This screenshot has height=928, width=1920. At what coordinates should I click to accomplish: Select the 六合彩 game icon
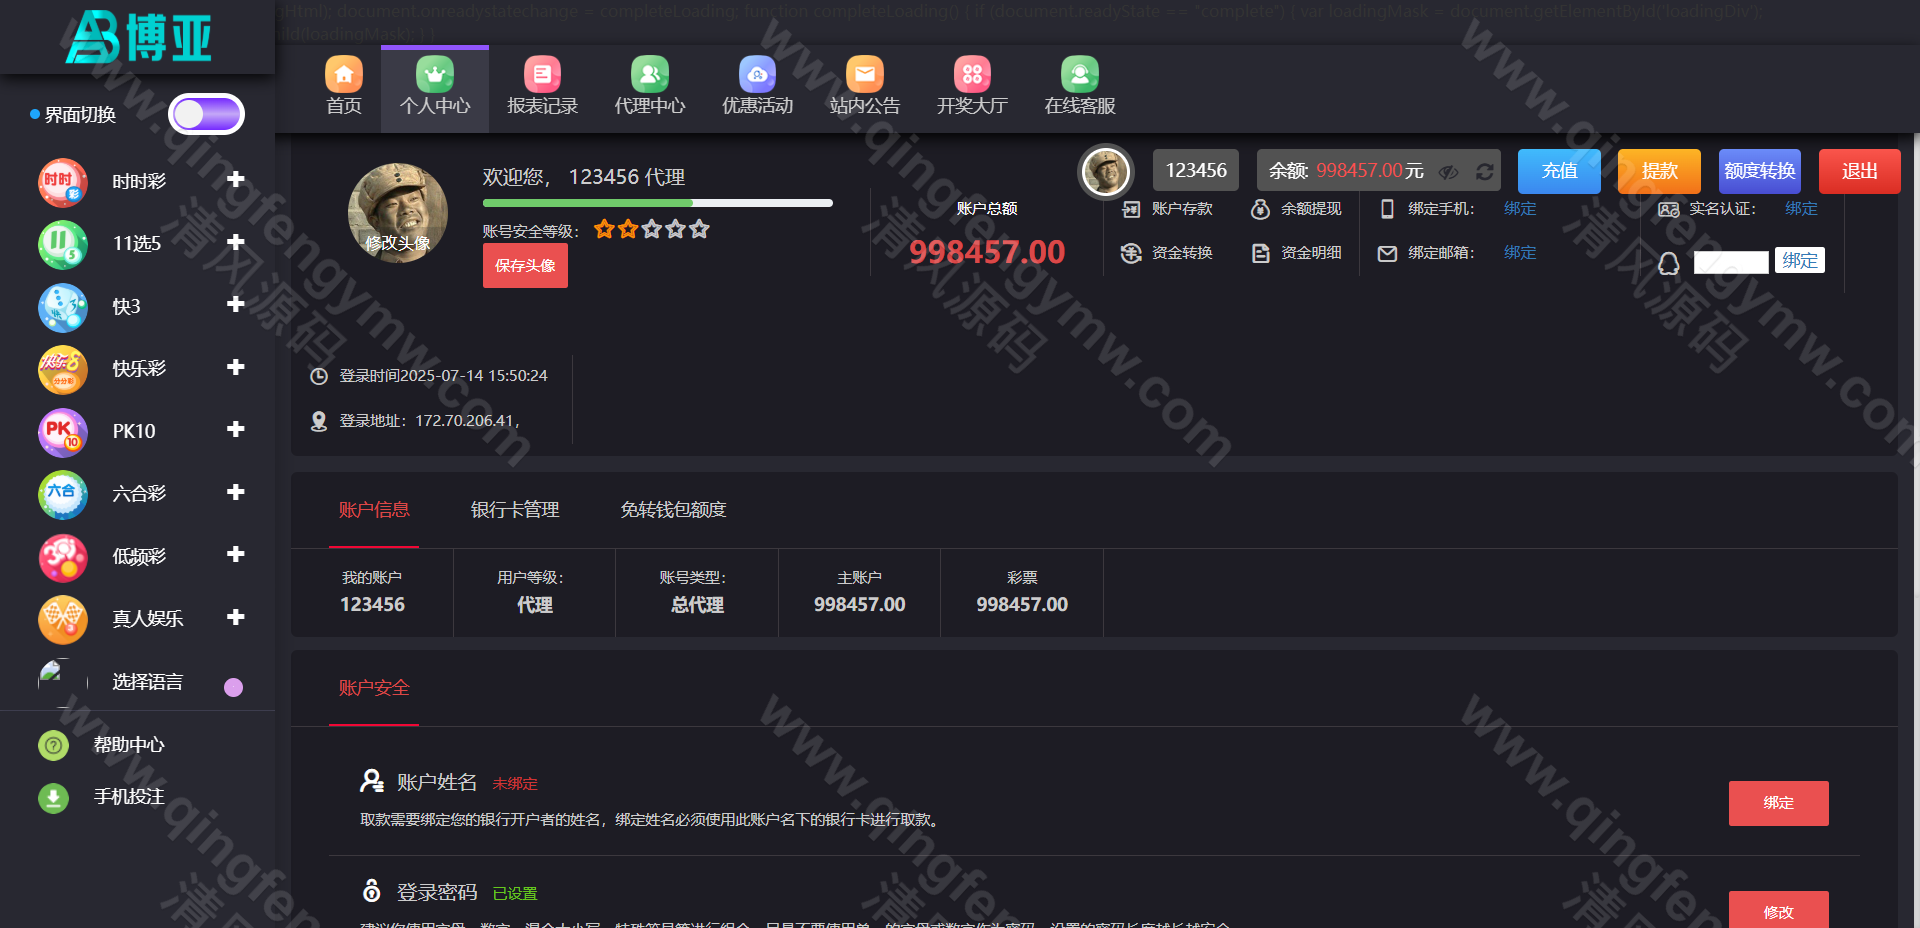[63, 494]
